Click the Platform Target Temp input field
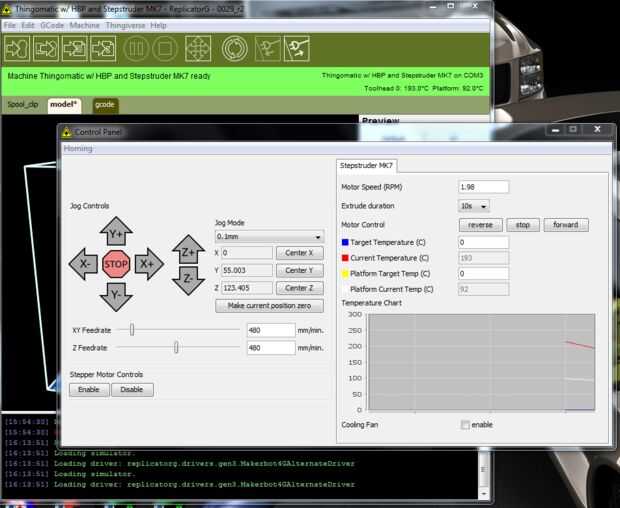 point(483,274)
